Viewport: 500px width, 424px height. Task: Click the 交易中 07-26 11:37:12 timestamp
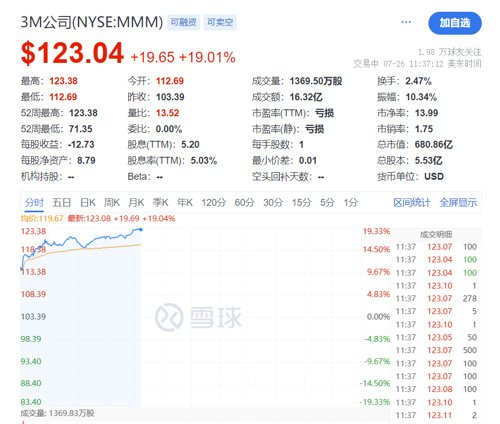(417, 64)
